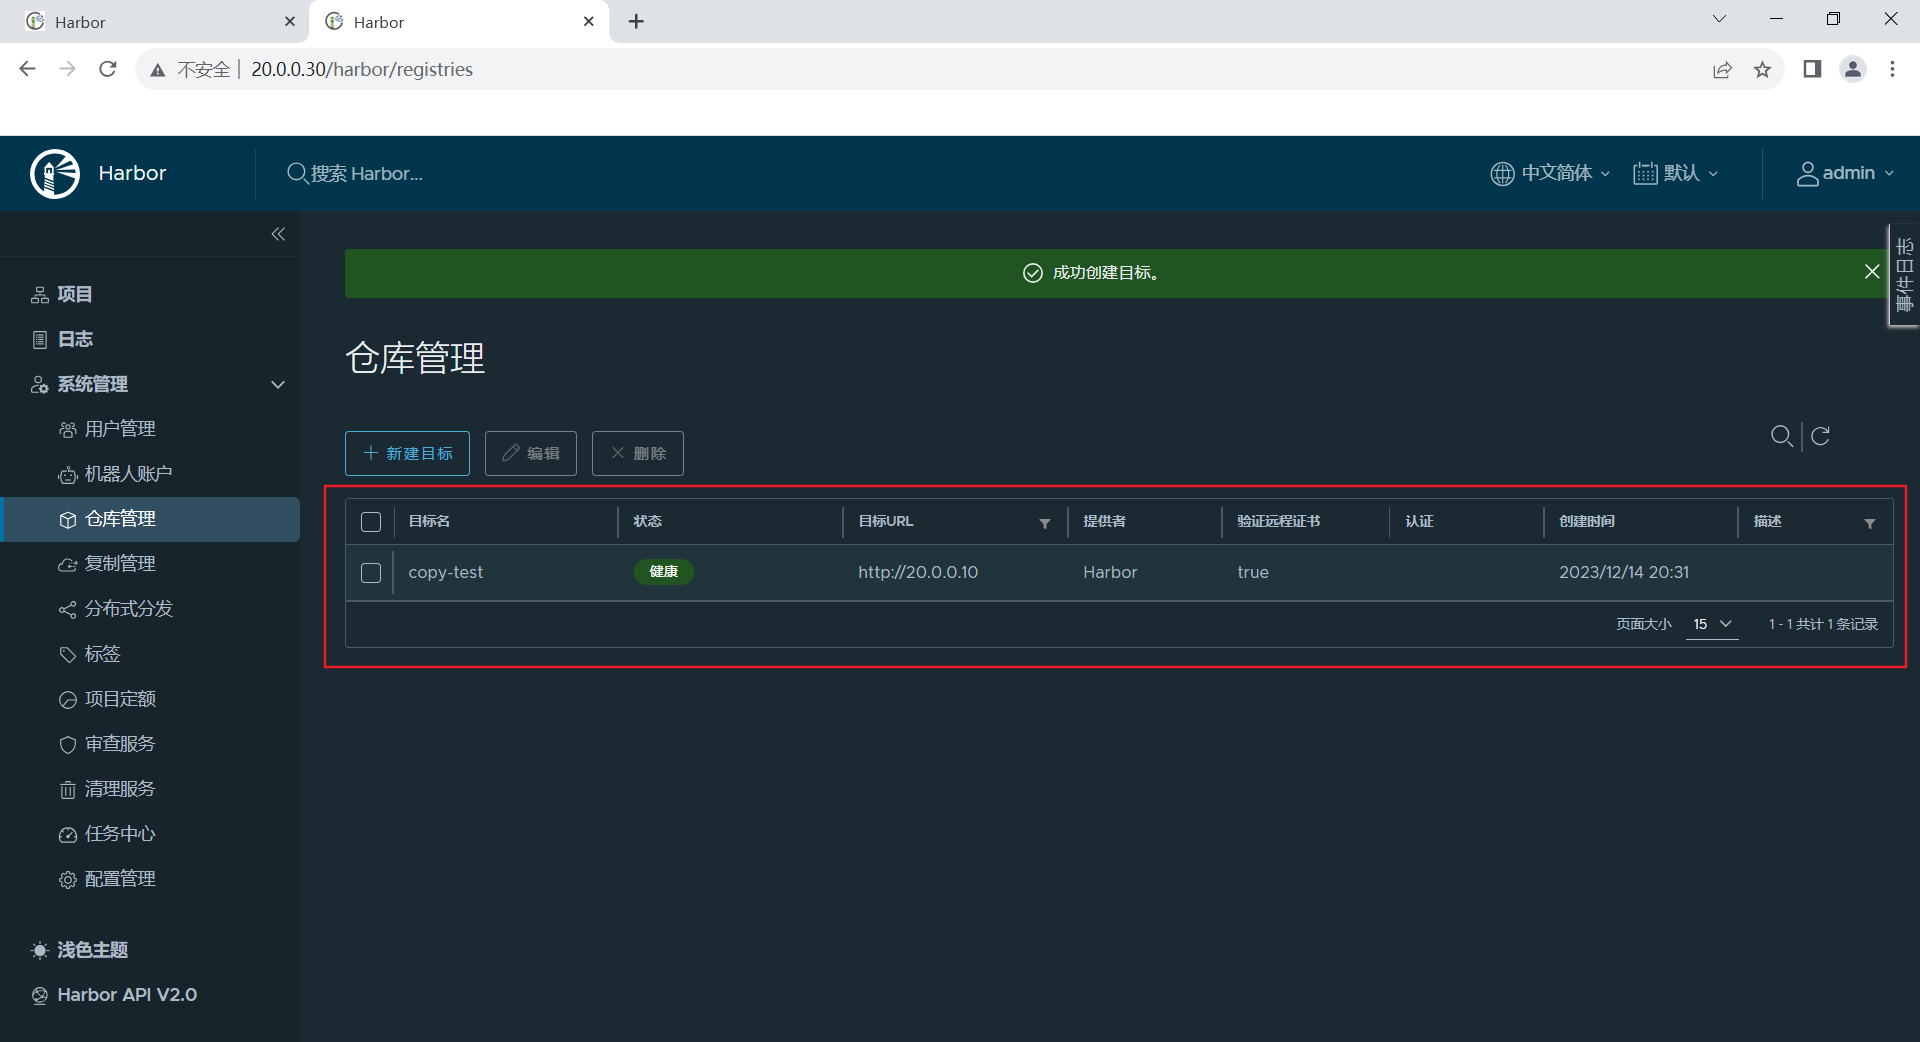Collapse the 系统管理 section
1920x1042 pixels.
tap(278, 385)
